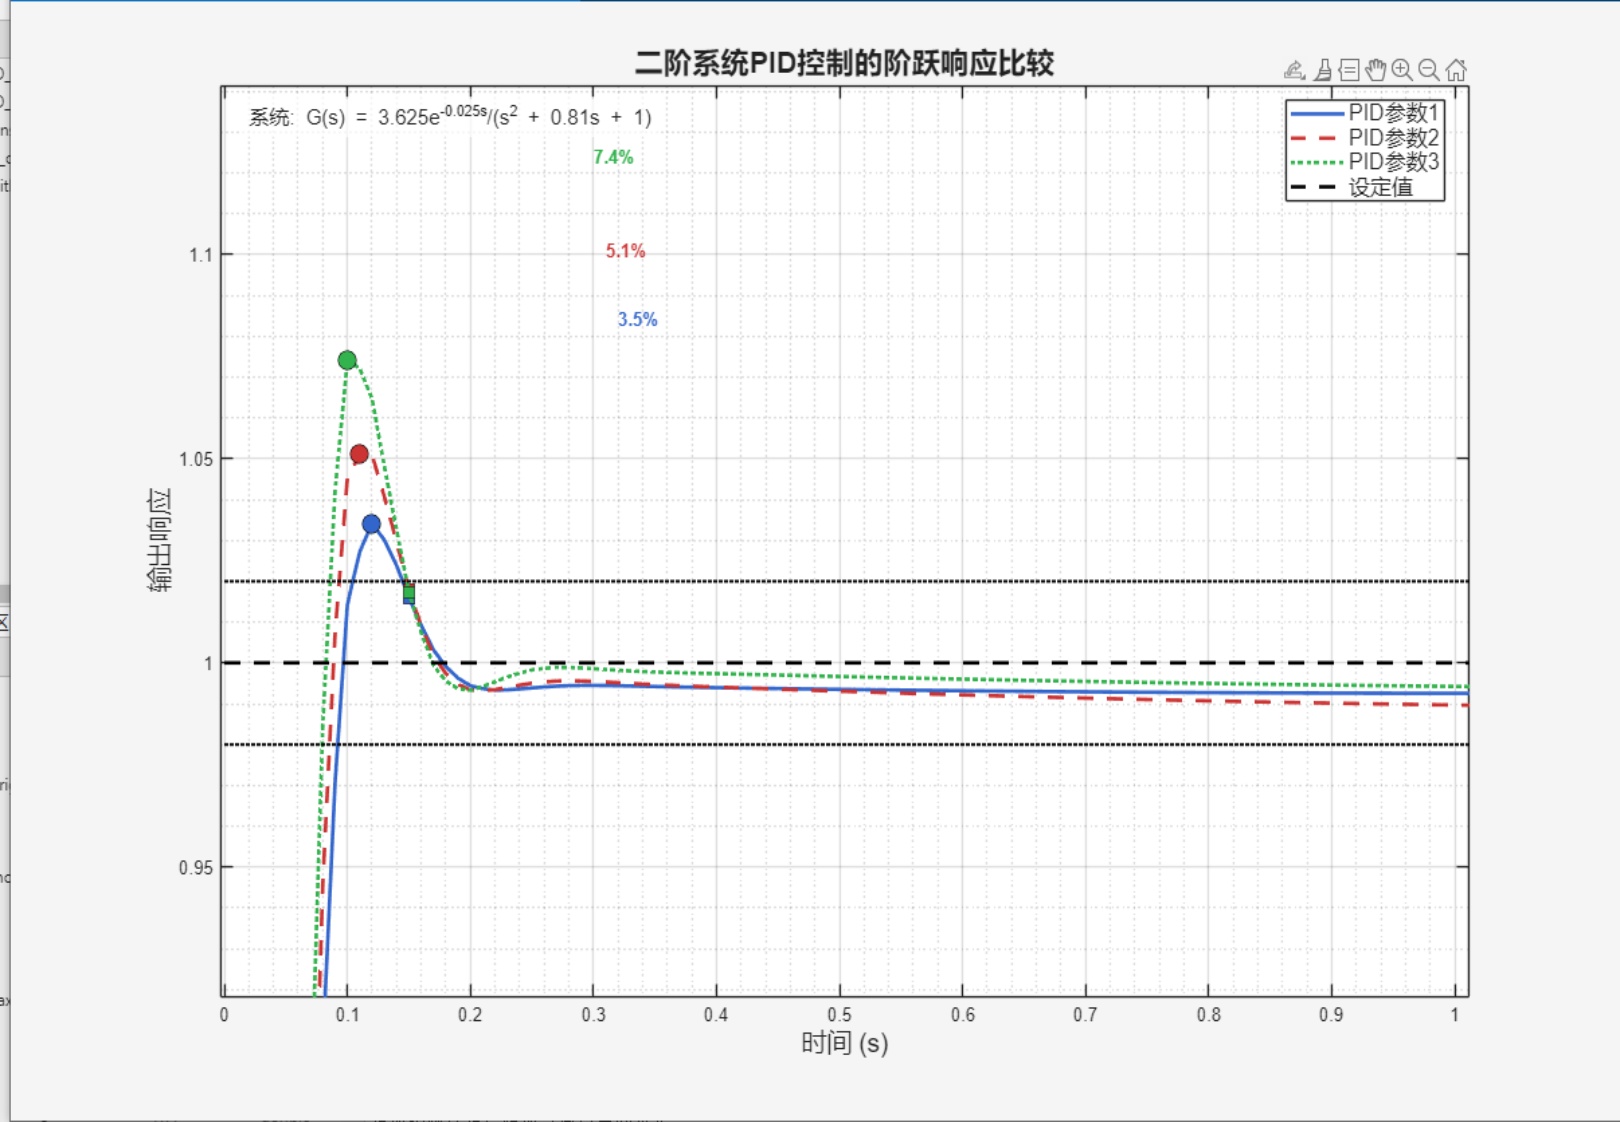Click the blue peak overshoot marker
Viewport: 1620px width, 1122px height.
371,524
